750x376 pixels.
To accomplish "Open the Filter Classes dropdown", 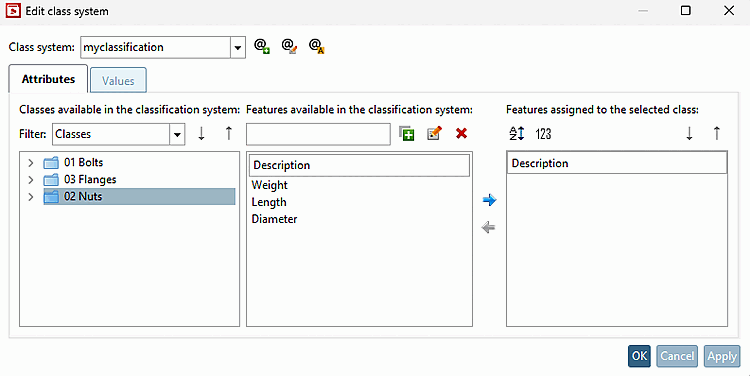I will [x=177, y=134].
